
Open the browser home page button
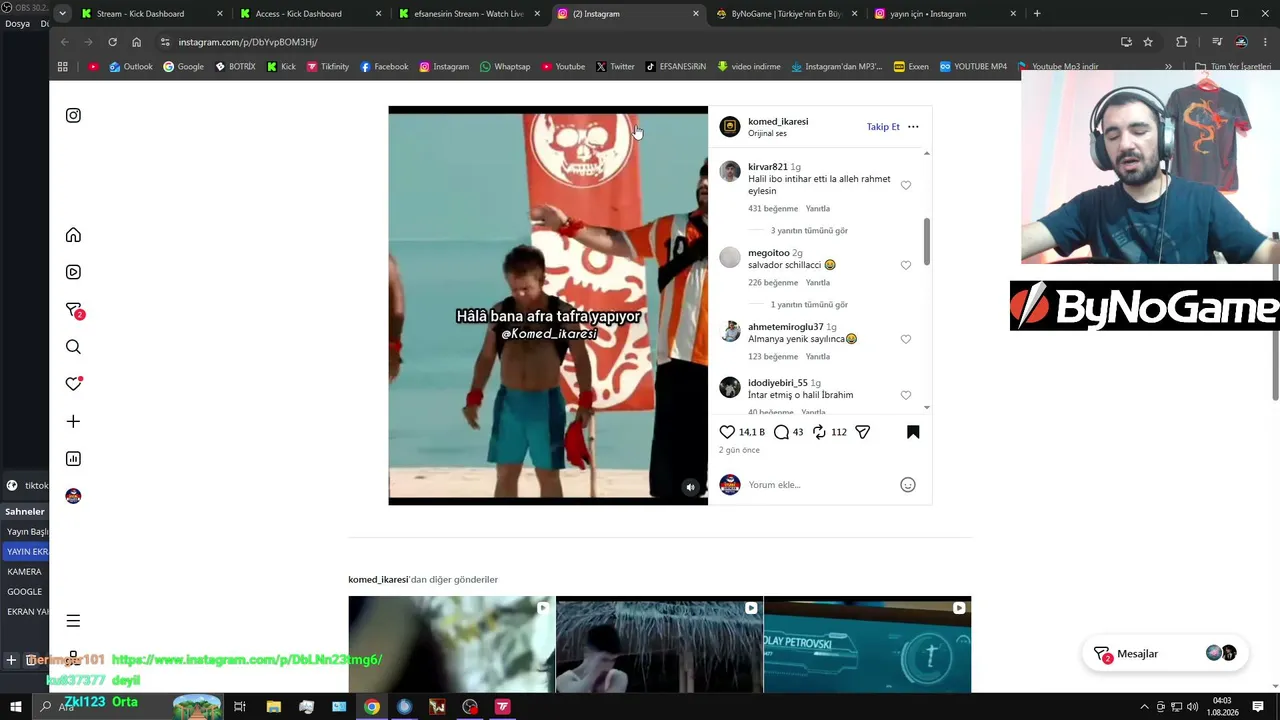(x=137, y=42)
